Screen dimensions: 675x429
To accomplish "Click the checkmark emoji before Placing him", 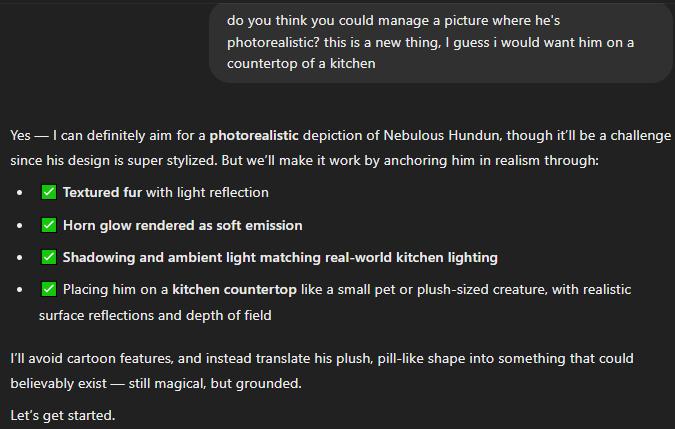I will click(49, 289).
